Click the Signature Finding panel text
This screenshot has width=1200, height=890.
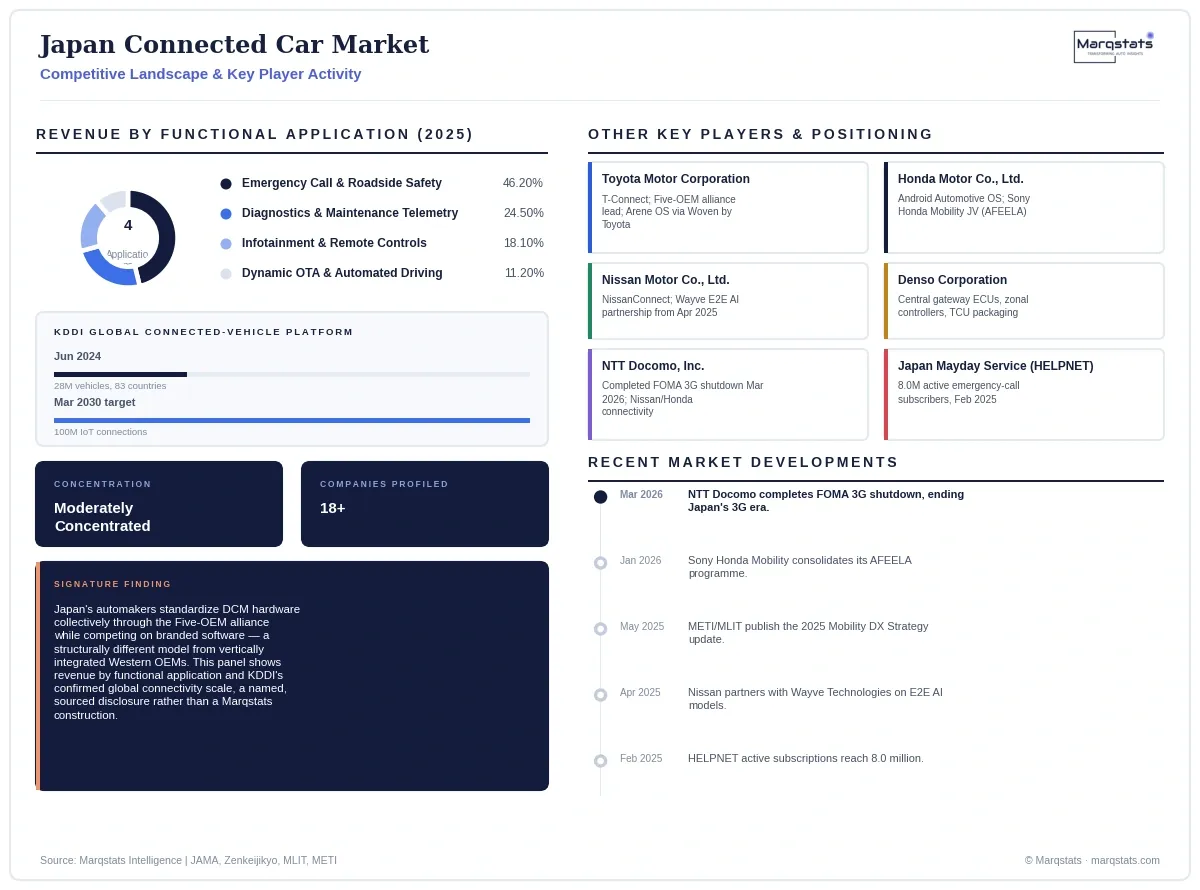pos(177,662)
